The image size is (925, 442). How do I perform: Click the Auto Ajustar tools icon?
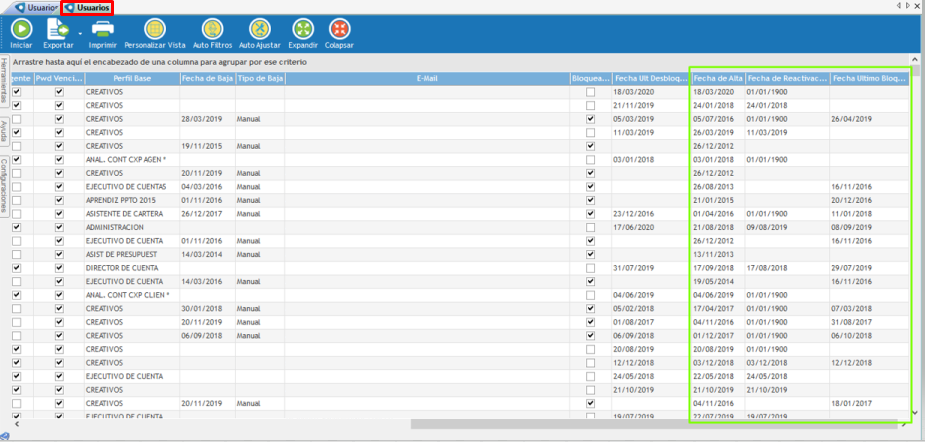pos(260,29)
